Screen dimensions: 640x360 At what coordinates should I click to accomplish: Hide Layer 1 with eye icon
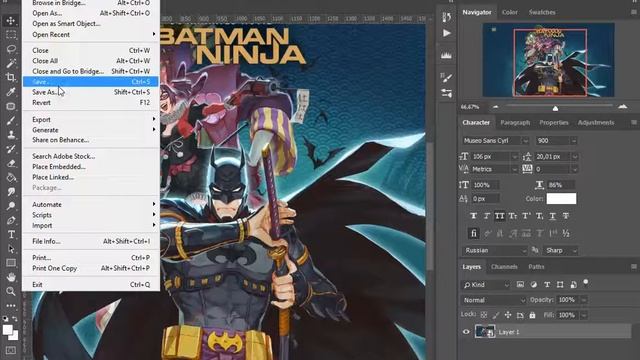pyautogui.click(x=466, y=332)
